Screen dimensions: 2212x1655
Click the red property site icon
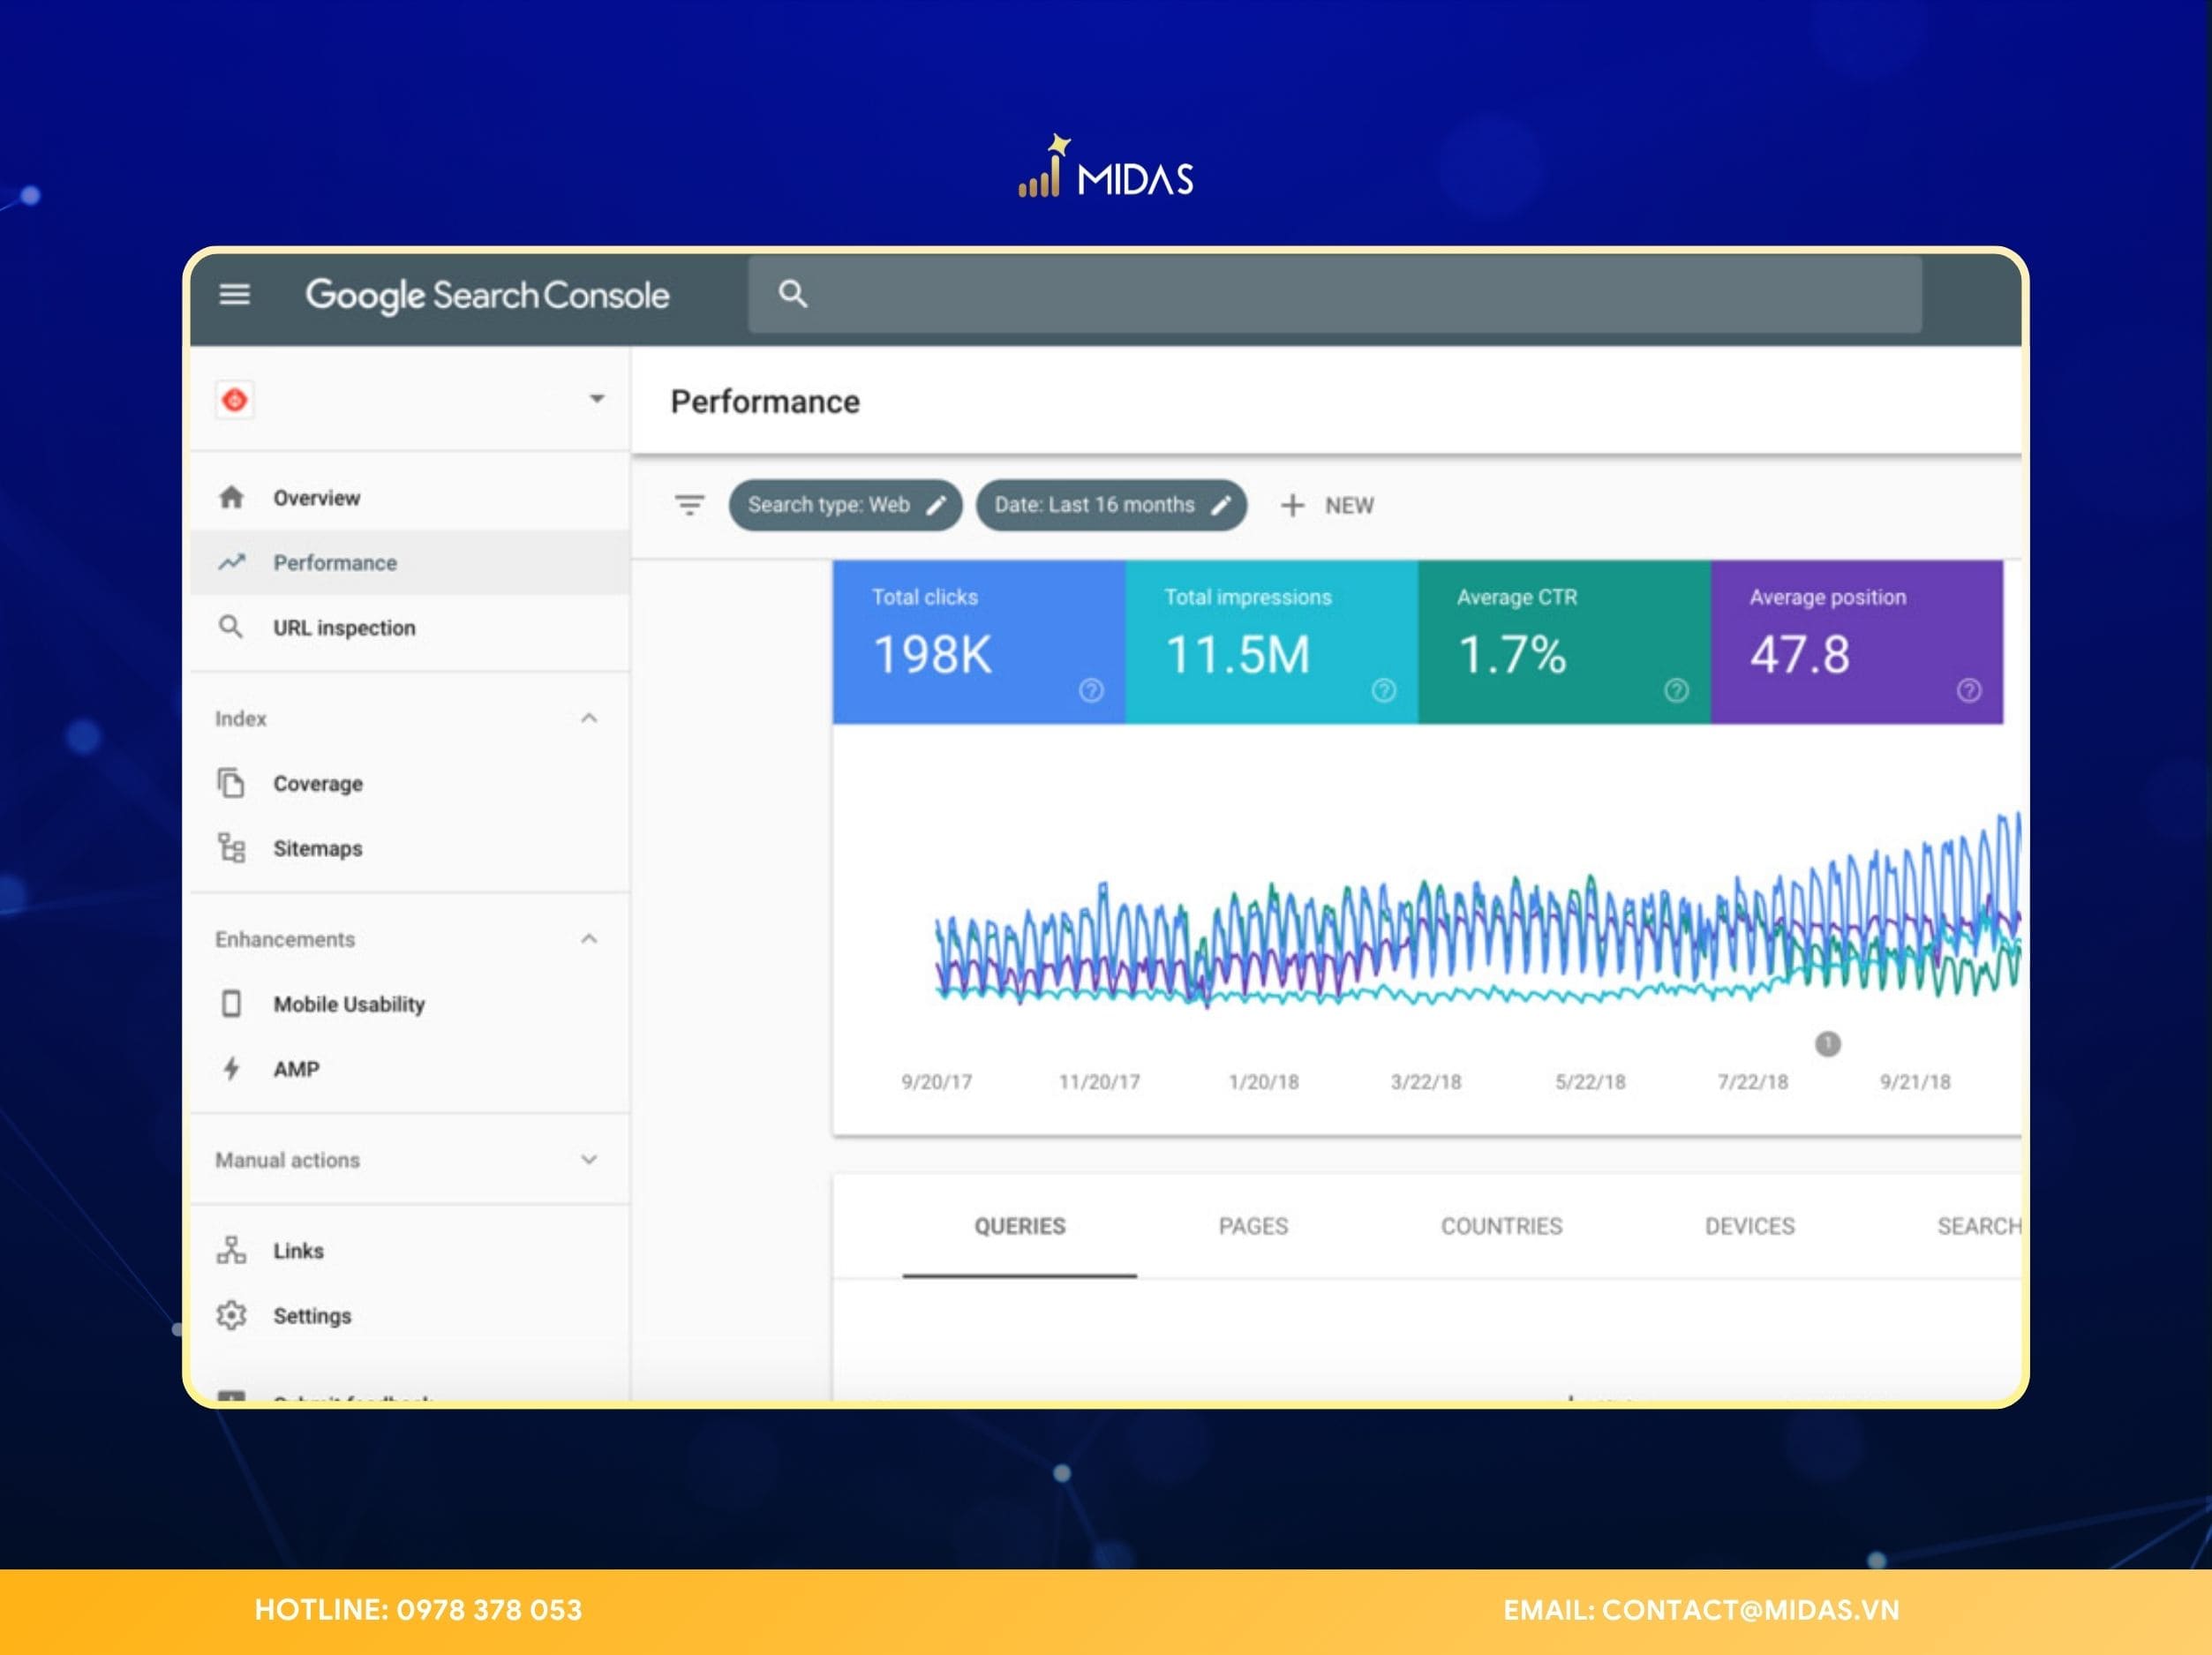[235, 400]
